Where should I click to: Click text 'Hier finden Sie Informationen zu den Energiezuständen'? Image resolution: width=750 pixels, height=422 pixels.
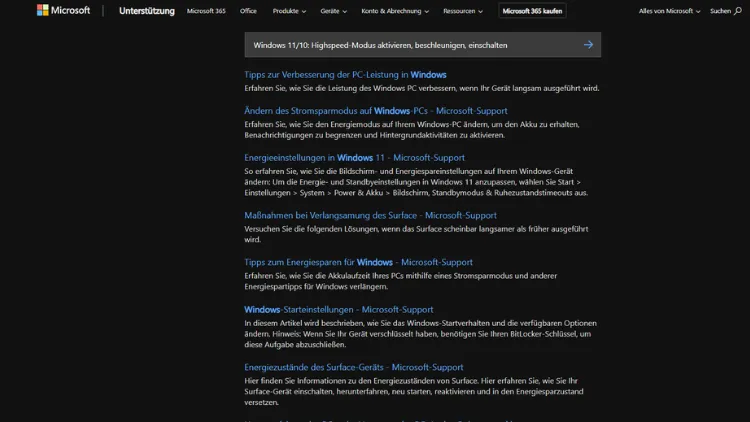pos(340,381)
